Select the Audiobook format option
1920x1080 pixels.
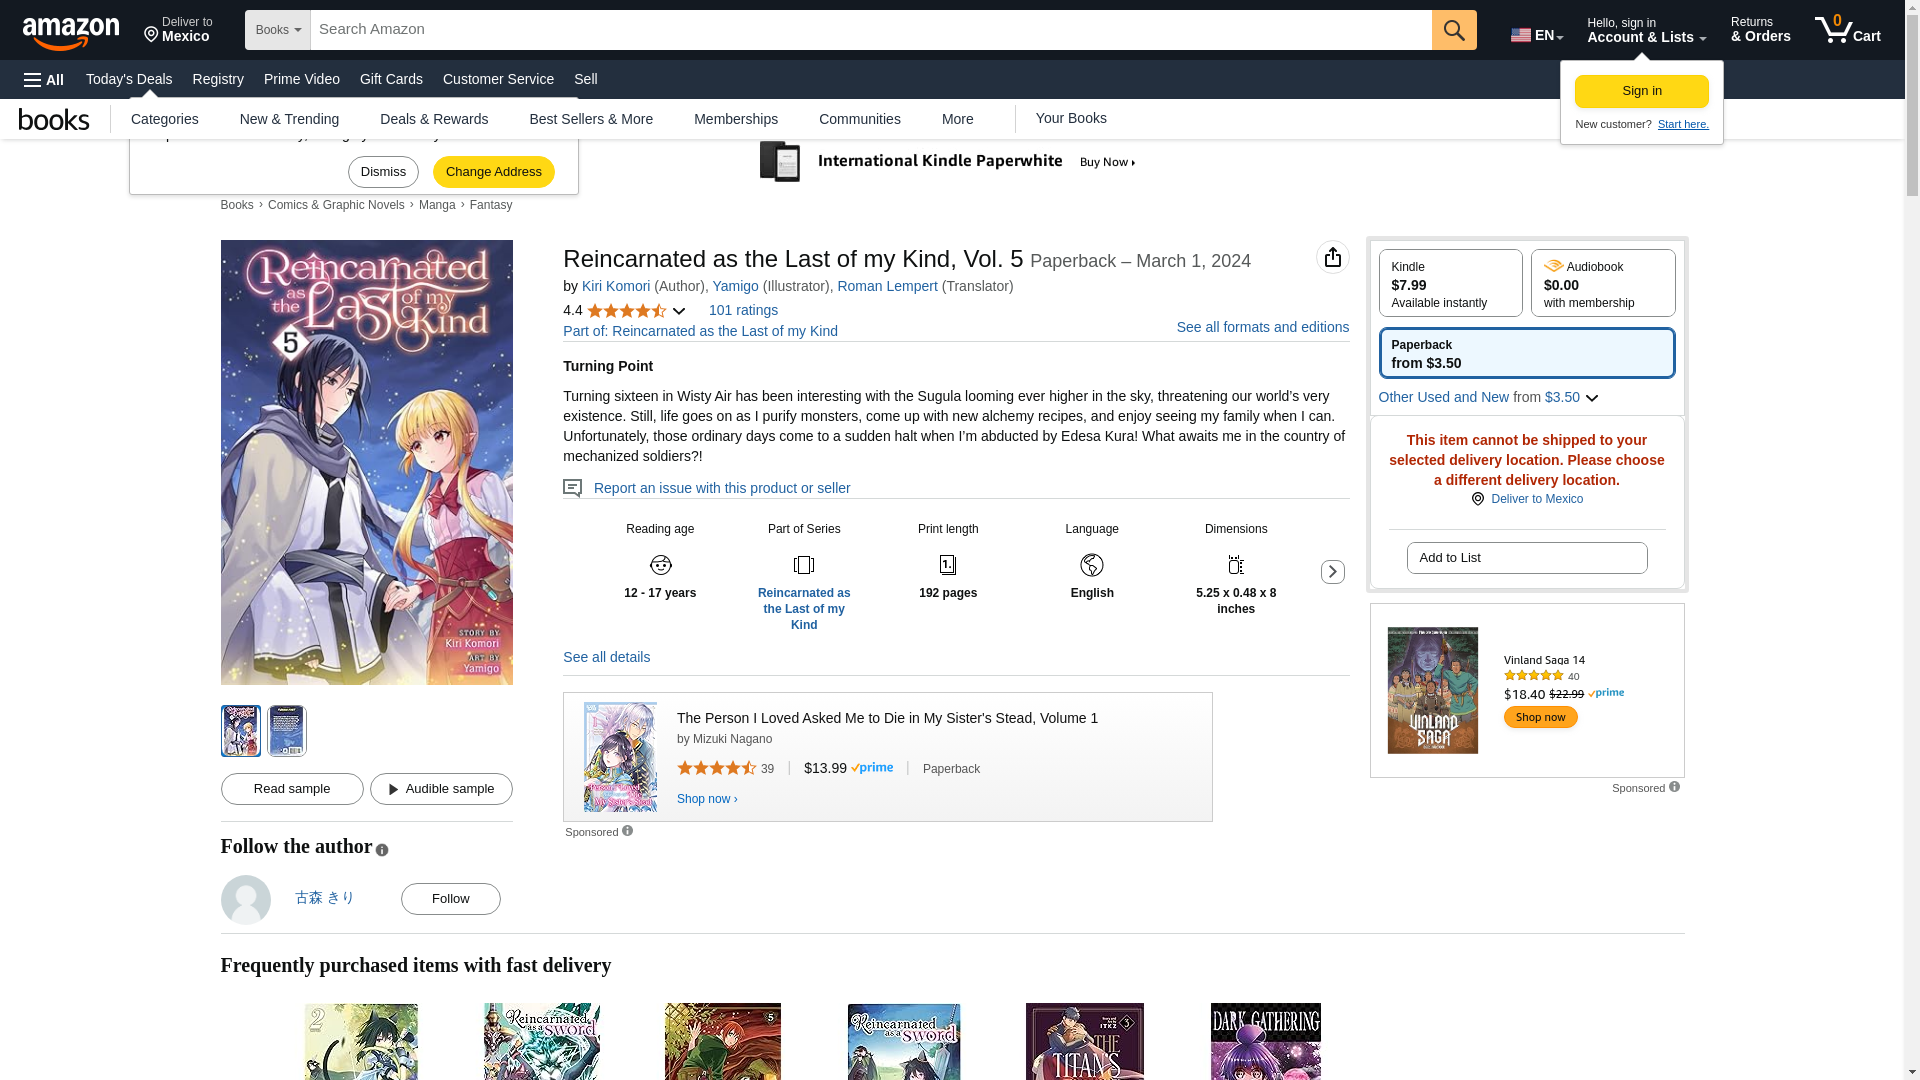point(1602,284)
